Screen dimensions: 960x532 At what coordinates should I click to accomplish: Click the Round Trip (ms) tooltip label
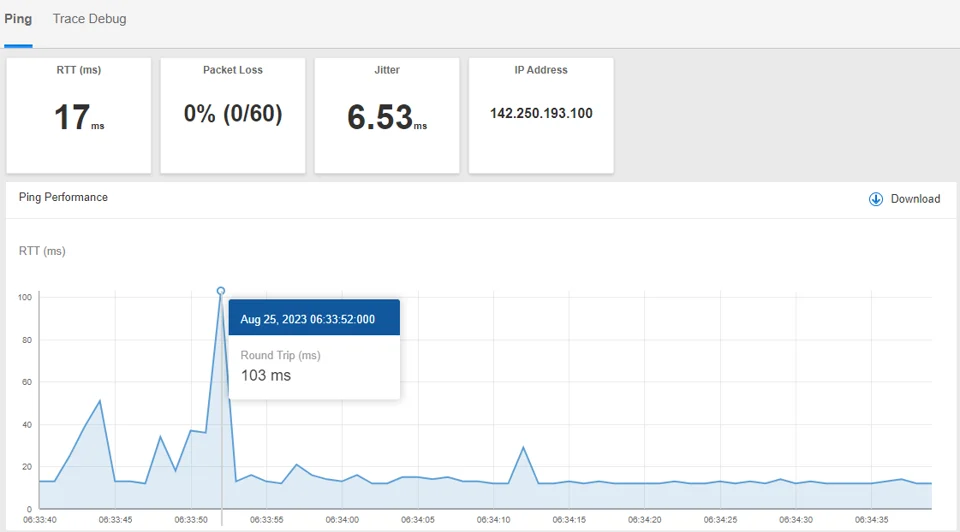point(280,355)
